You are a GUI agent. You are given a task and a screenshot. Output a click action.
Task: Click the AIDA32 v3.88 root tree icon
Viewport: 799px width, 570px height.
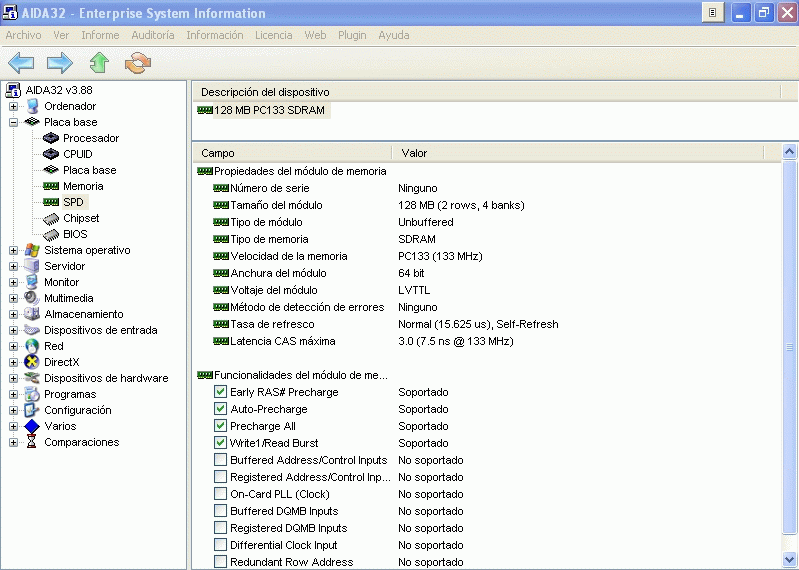click(13, 90)
